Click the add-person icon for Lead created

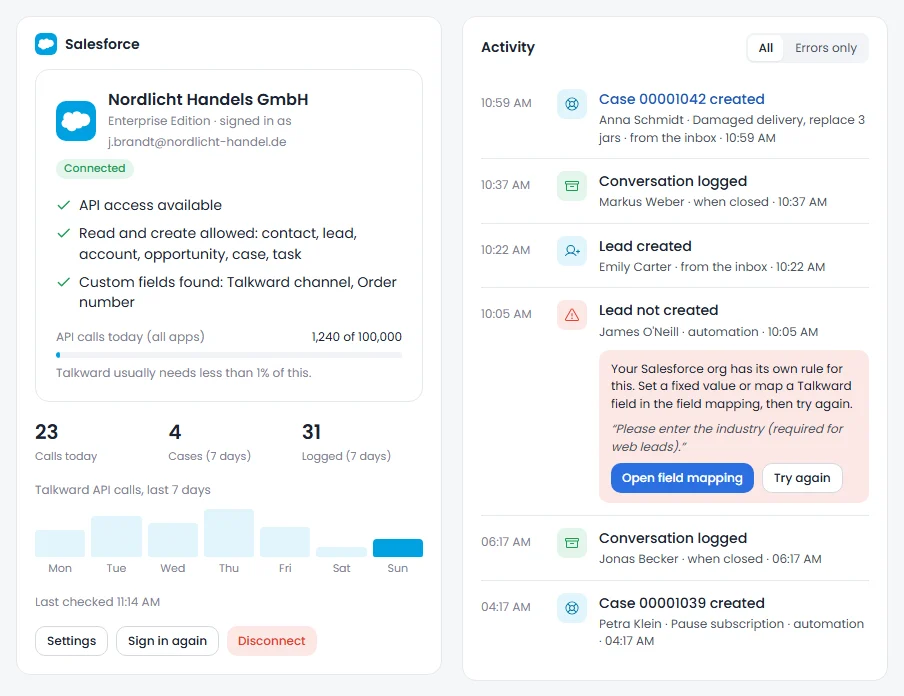pyautogui.click(x=572, y=250)
